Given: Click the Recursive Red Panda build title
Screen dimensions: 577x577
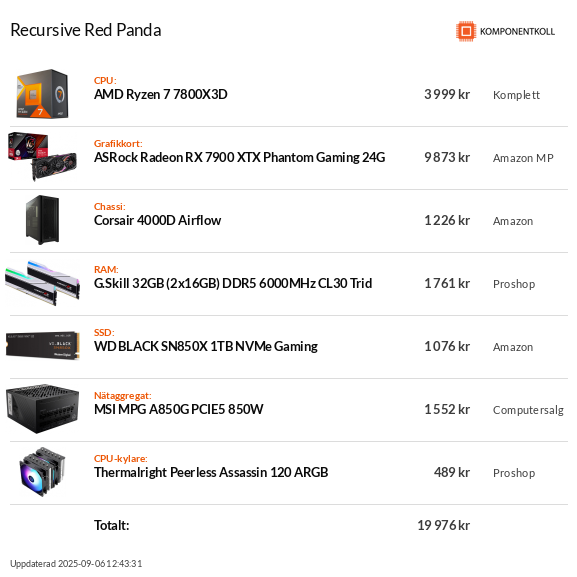Looking at the screenshot, I should 86,30.
